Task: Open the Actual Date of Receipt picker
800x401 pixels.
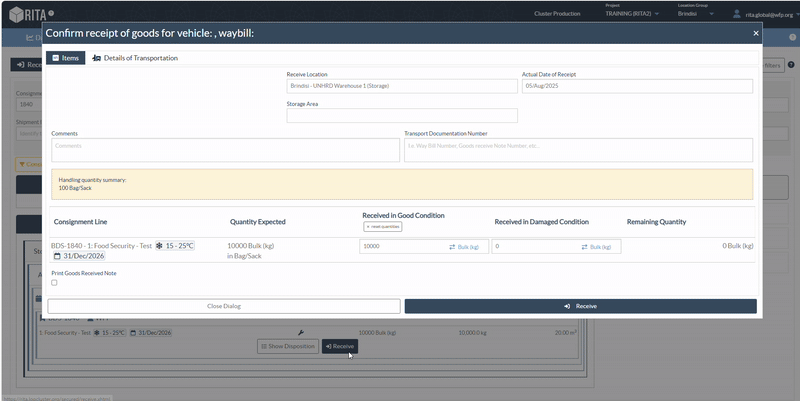Action: tap(636, 86)
